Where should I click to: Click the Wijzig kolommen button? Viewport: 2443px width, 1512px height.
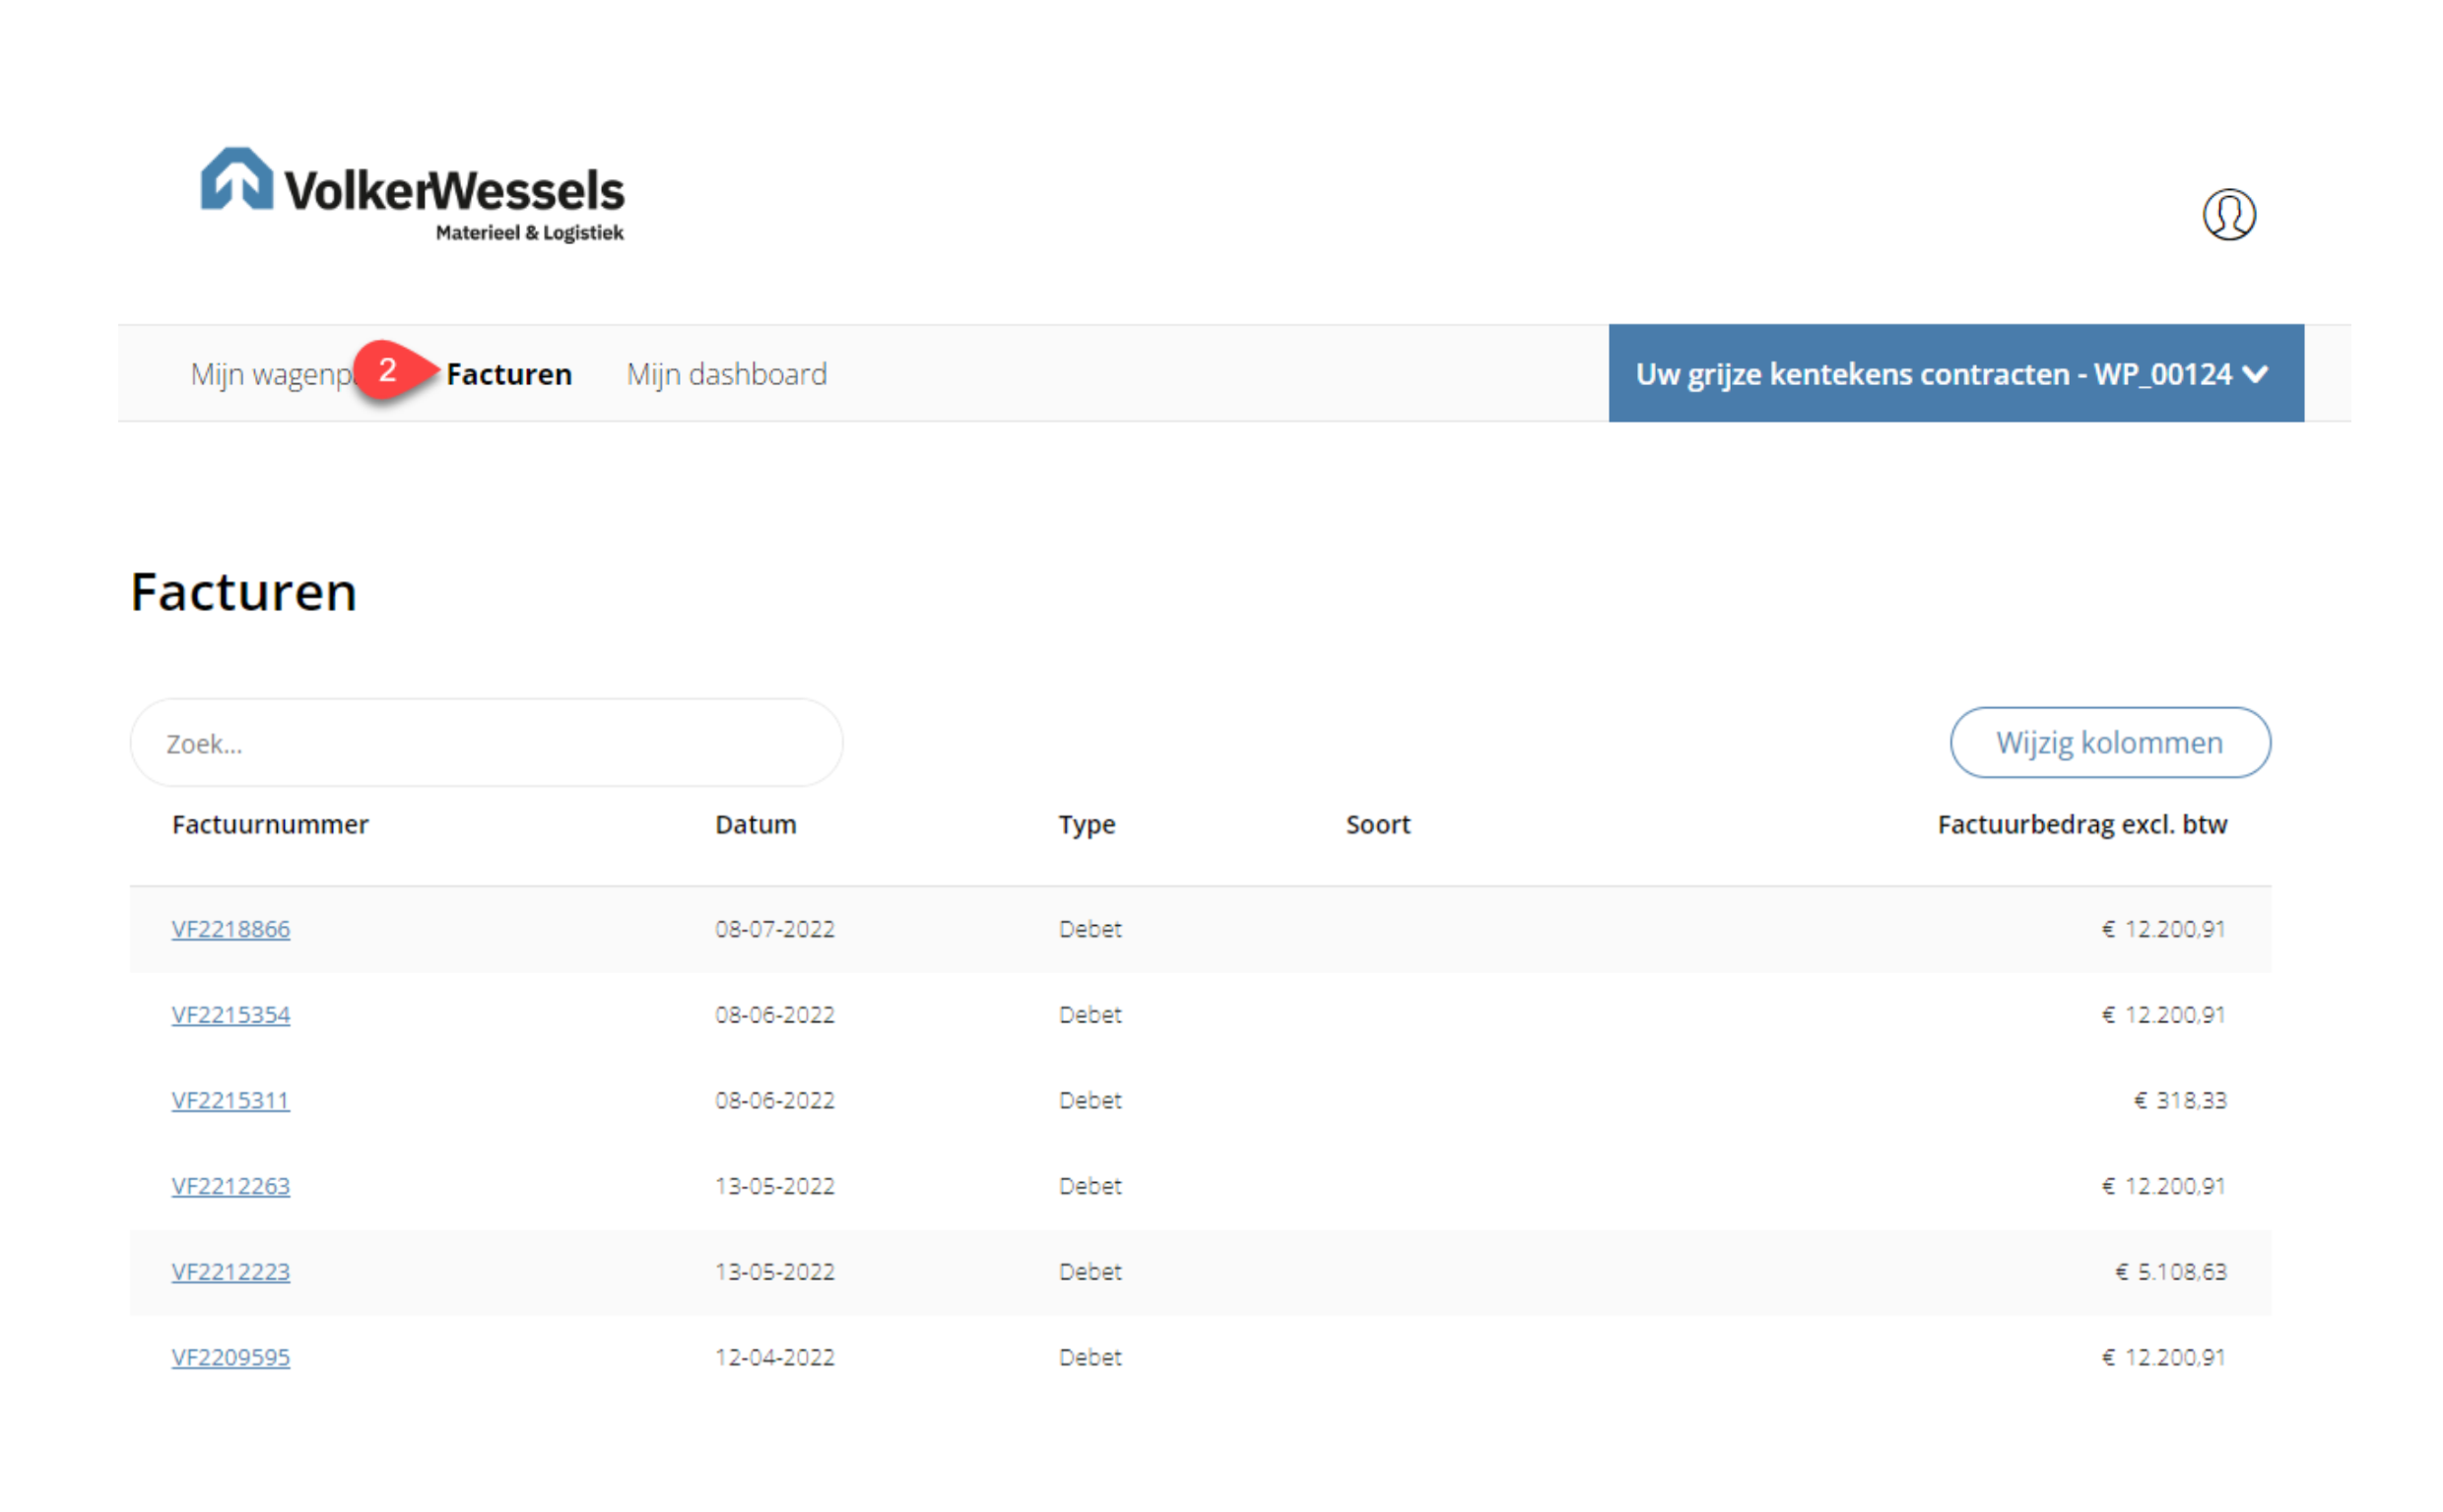click(2109, 742)
